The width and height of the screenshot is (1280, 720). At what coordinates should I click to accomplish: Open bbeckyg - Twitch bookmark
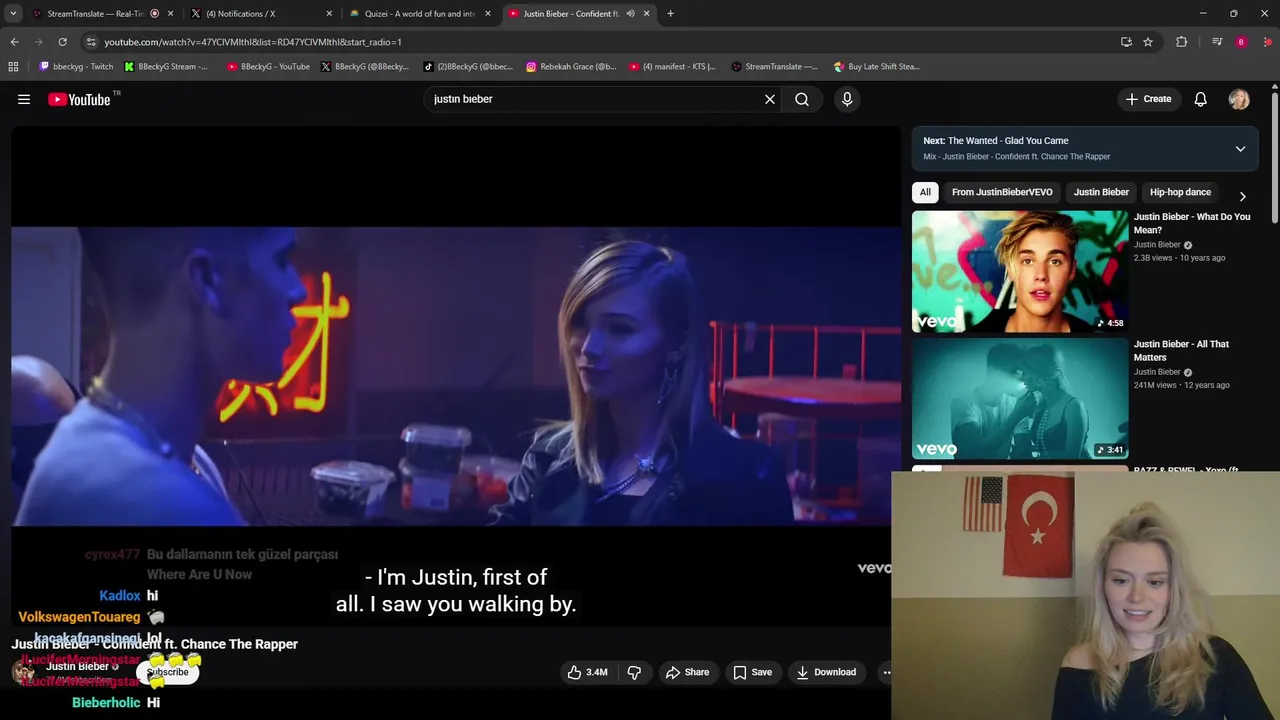76,67
